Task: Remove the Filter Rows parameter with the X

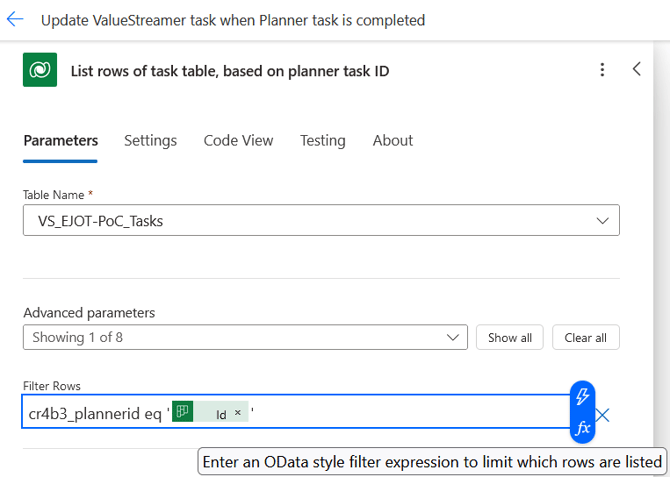Action: point(603,415)
